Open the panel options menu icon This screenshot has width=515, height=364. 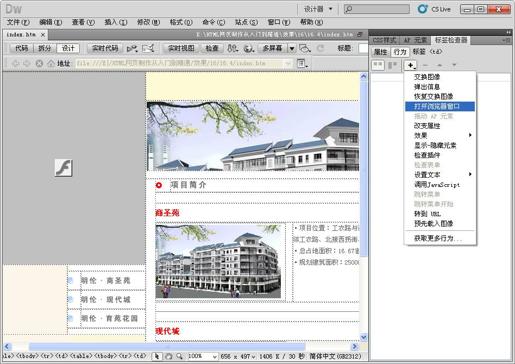coord(506,40)
